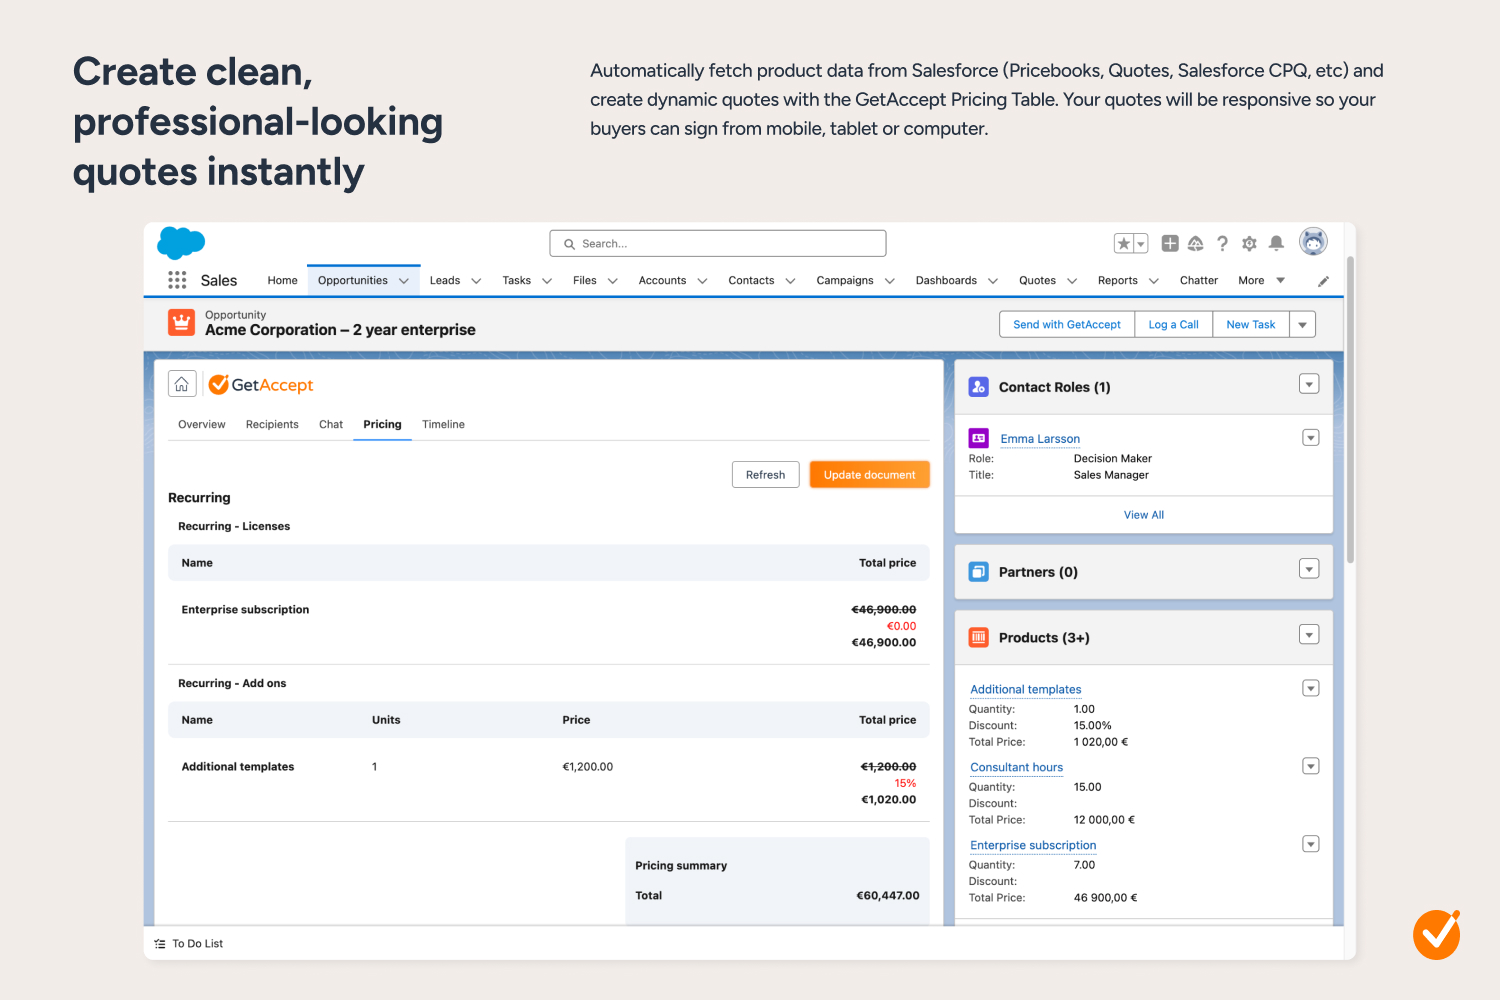This screenshot has height=1000, width=1500.
Task: Switch to the Recipients tab
Action: [x=272, y=425]
